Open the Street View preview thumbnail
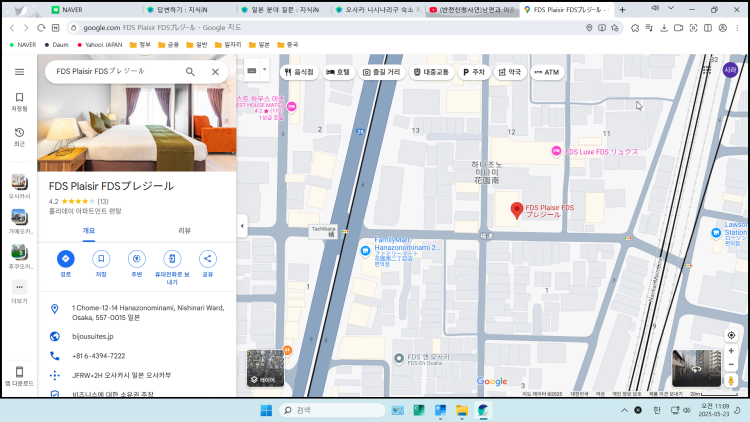The image size is (750, 422). click(696, 368)
